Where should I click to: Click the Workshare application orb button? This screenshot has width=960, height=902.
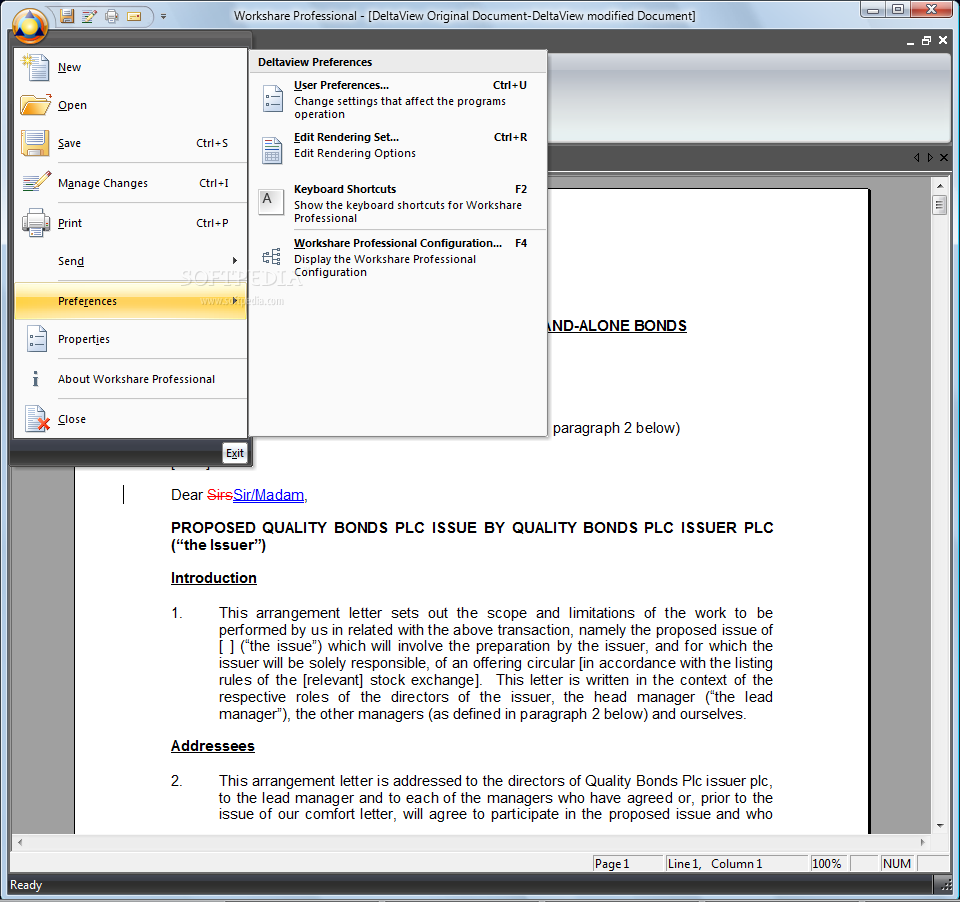point(29,25)
